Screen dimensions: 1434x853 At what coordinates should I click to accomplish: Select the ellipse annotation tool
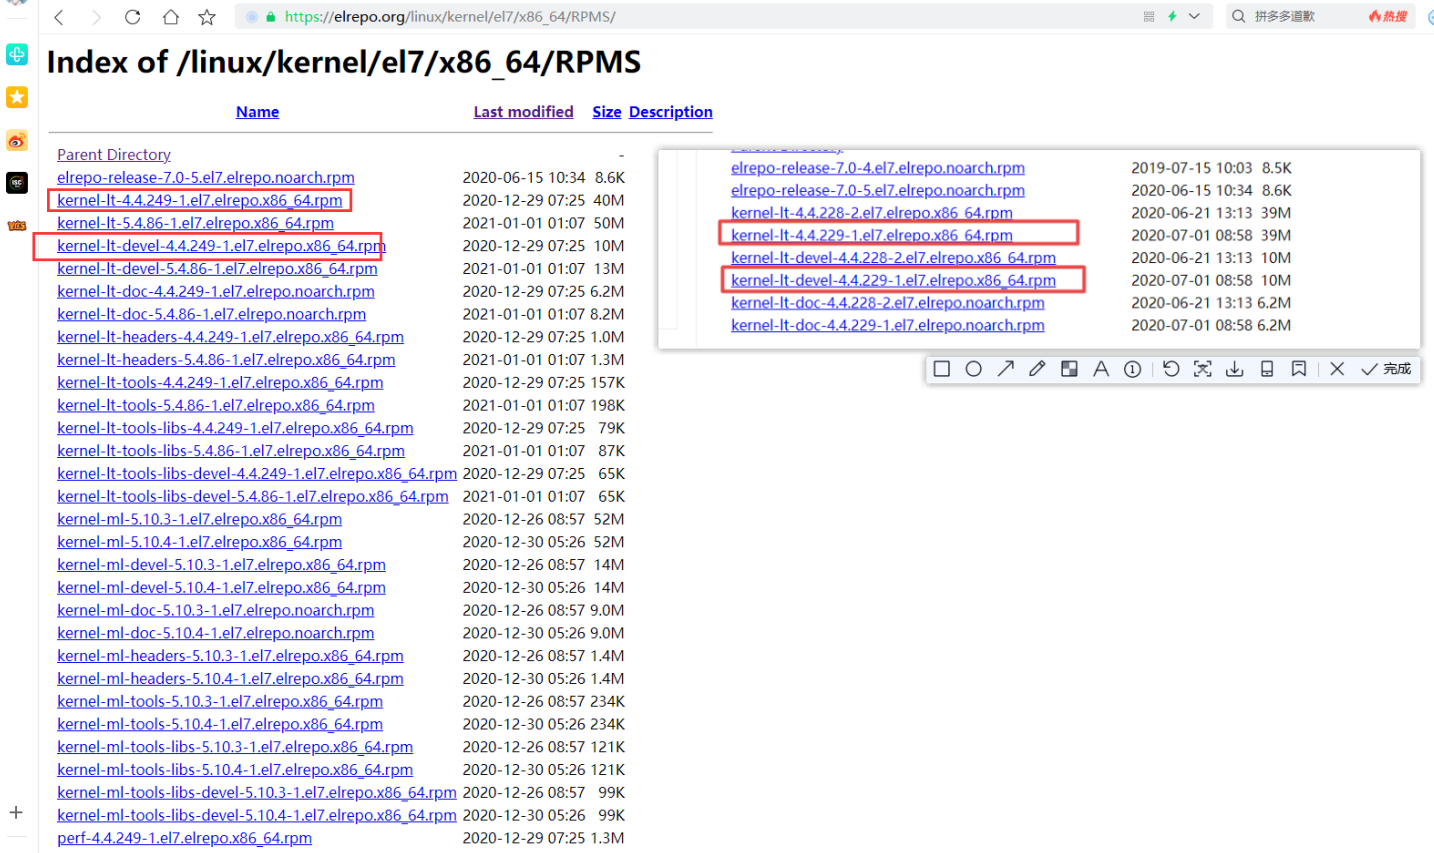[973, 369]
